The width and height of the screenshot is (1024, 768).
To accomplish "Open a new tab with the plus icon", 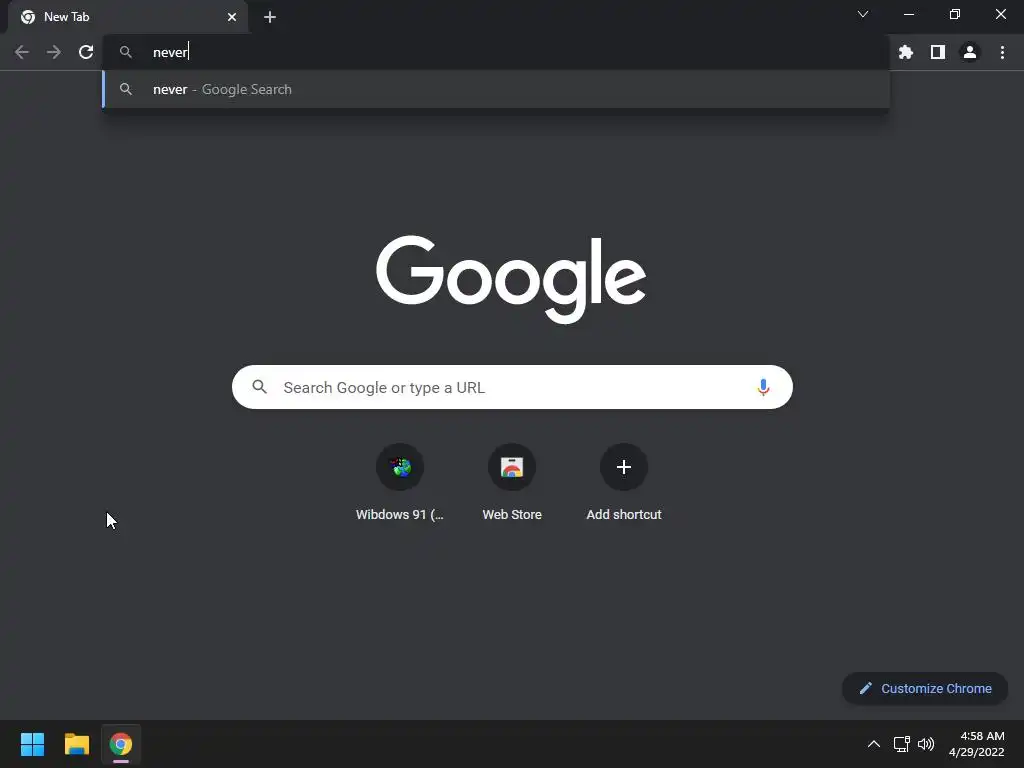I will pyautogui.click(x=270, y=17).
